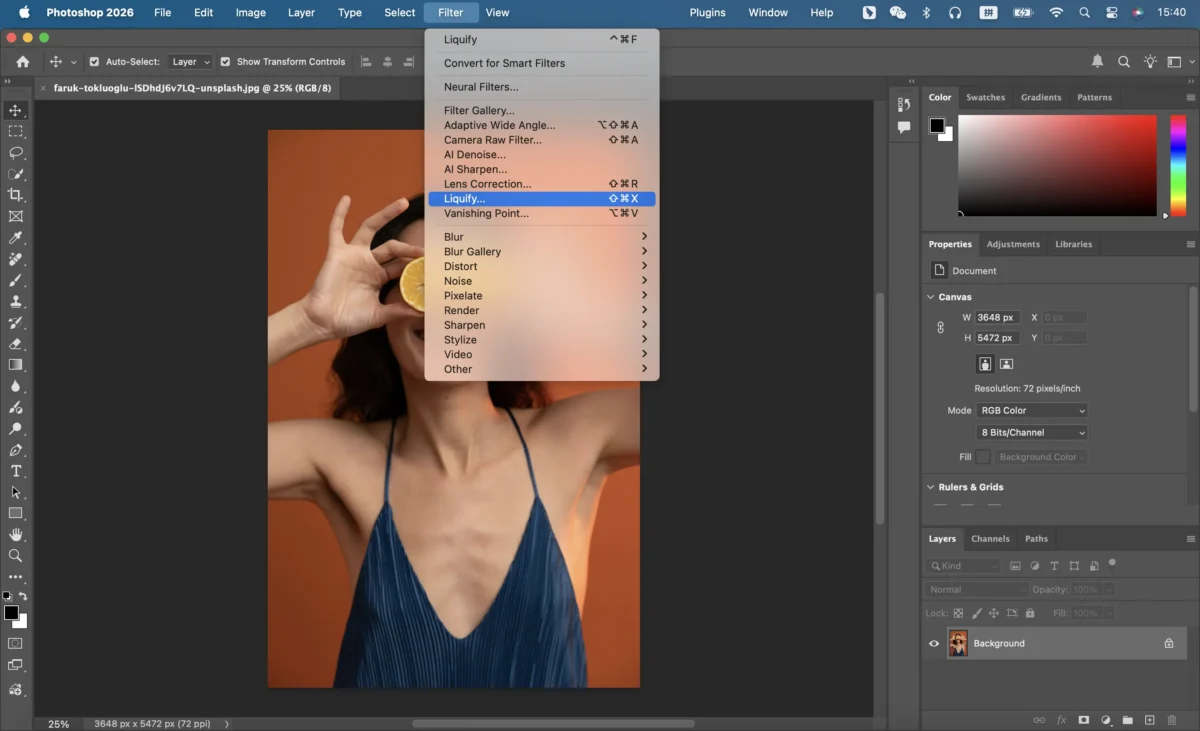Open the Add layer mask icon
The width and height of the screenshot is (1200, 731).
[1084, 719]
